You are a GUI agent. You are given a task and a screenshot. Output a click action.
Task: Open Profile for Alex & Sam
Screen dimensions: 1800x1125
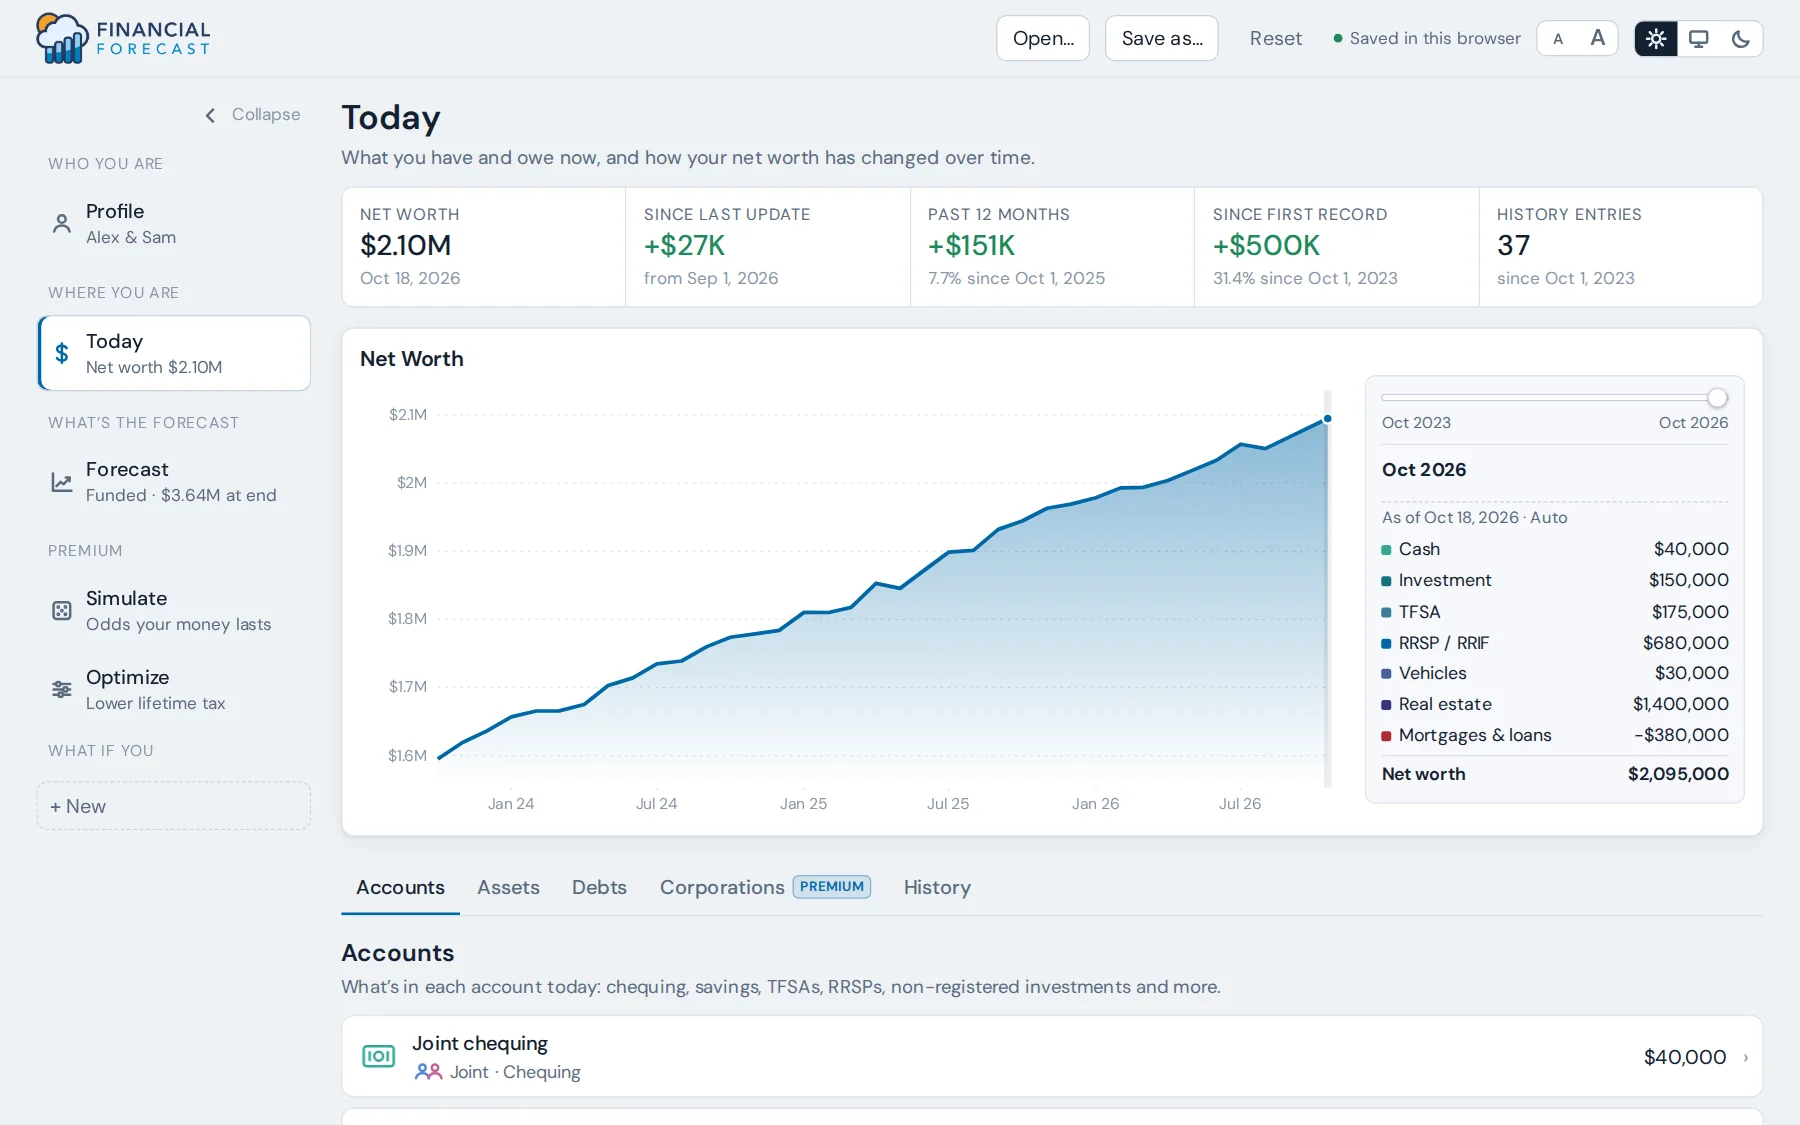click(x=174, y=224)
